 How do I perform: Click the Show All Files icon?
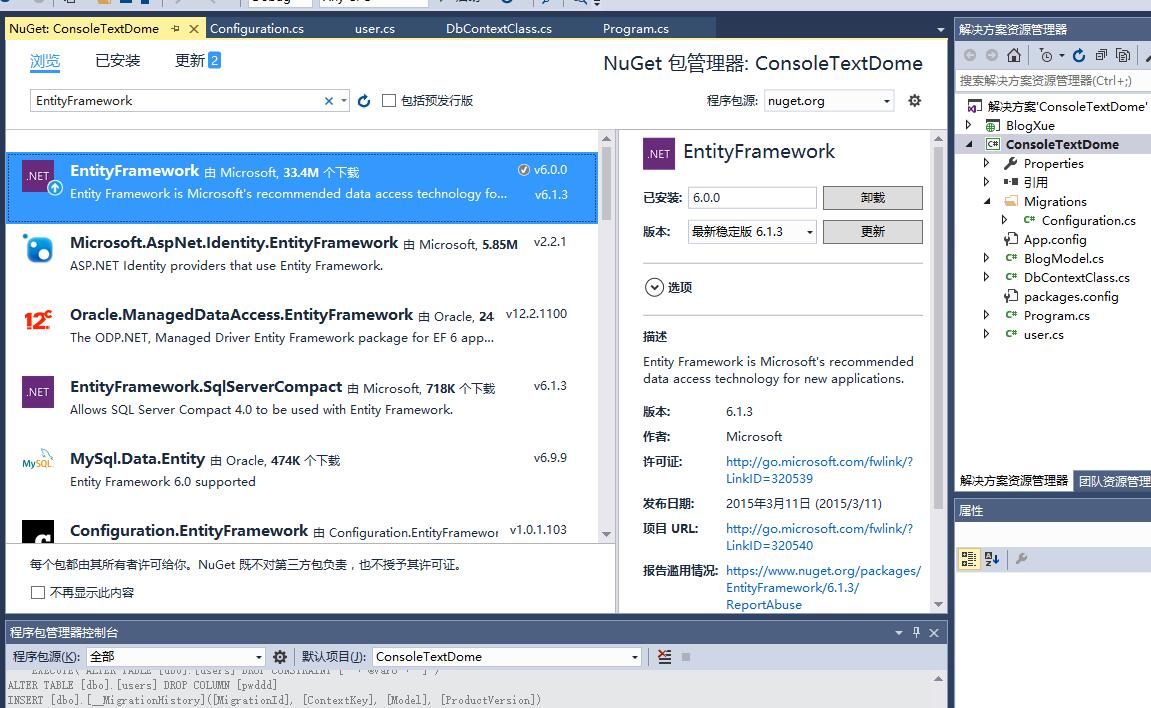point(1122,55)
